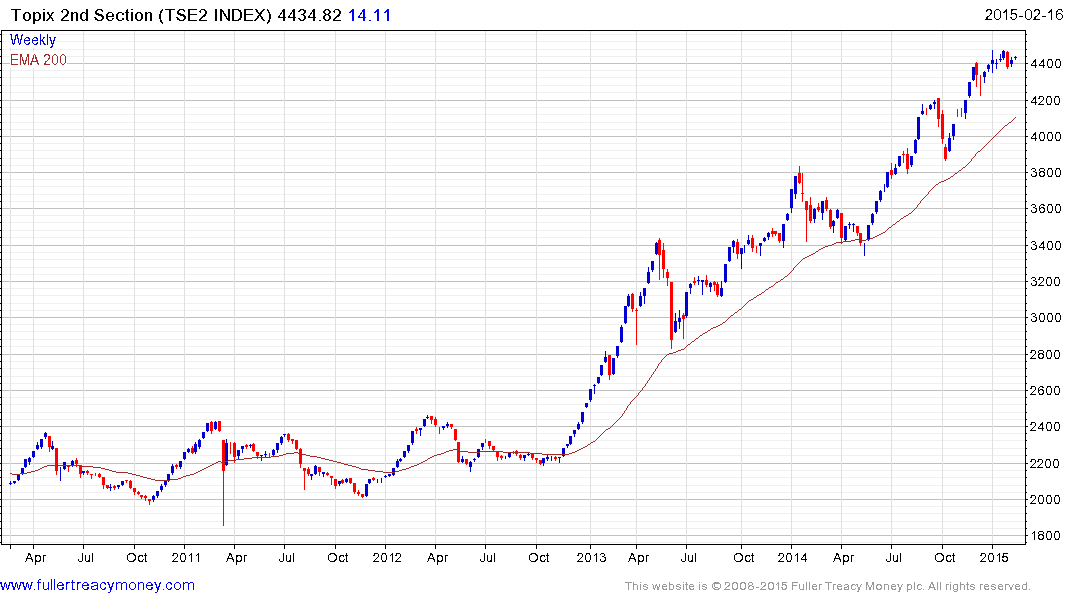Screen dimensions: 1075x600
Task: Click the 2400 price axis label
Action: (1046, 427)
